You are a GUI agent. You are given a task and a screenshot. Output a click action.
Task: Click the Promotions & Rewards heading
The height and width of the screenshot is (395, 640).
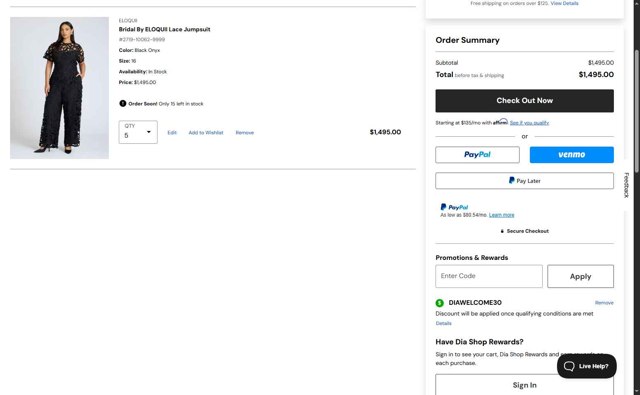coord(471,257)
